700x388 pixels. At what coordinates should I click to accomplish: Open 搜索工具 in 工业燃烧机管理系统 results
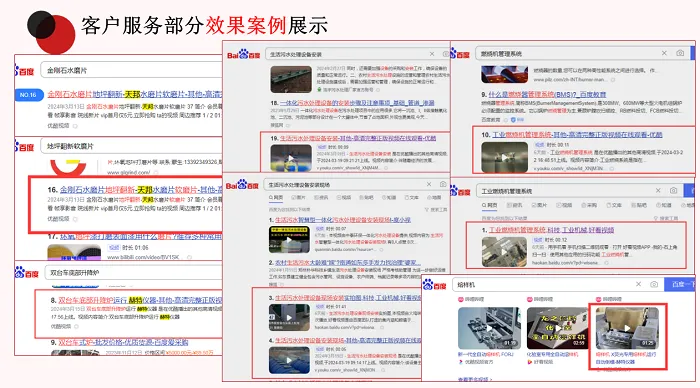pyautogui.click(x=666, y=218)
